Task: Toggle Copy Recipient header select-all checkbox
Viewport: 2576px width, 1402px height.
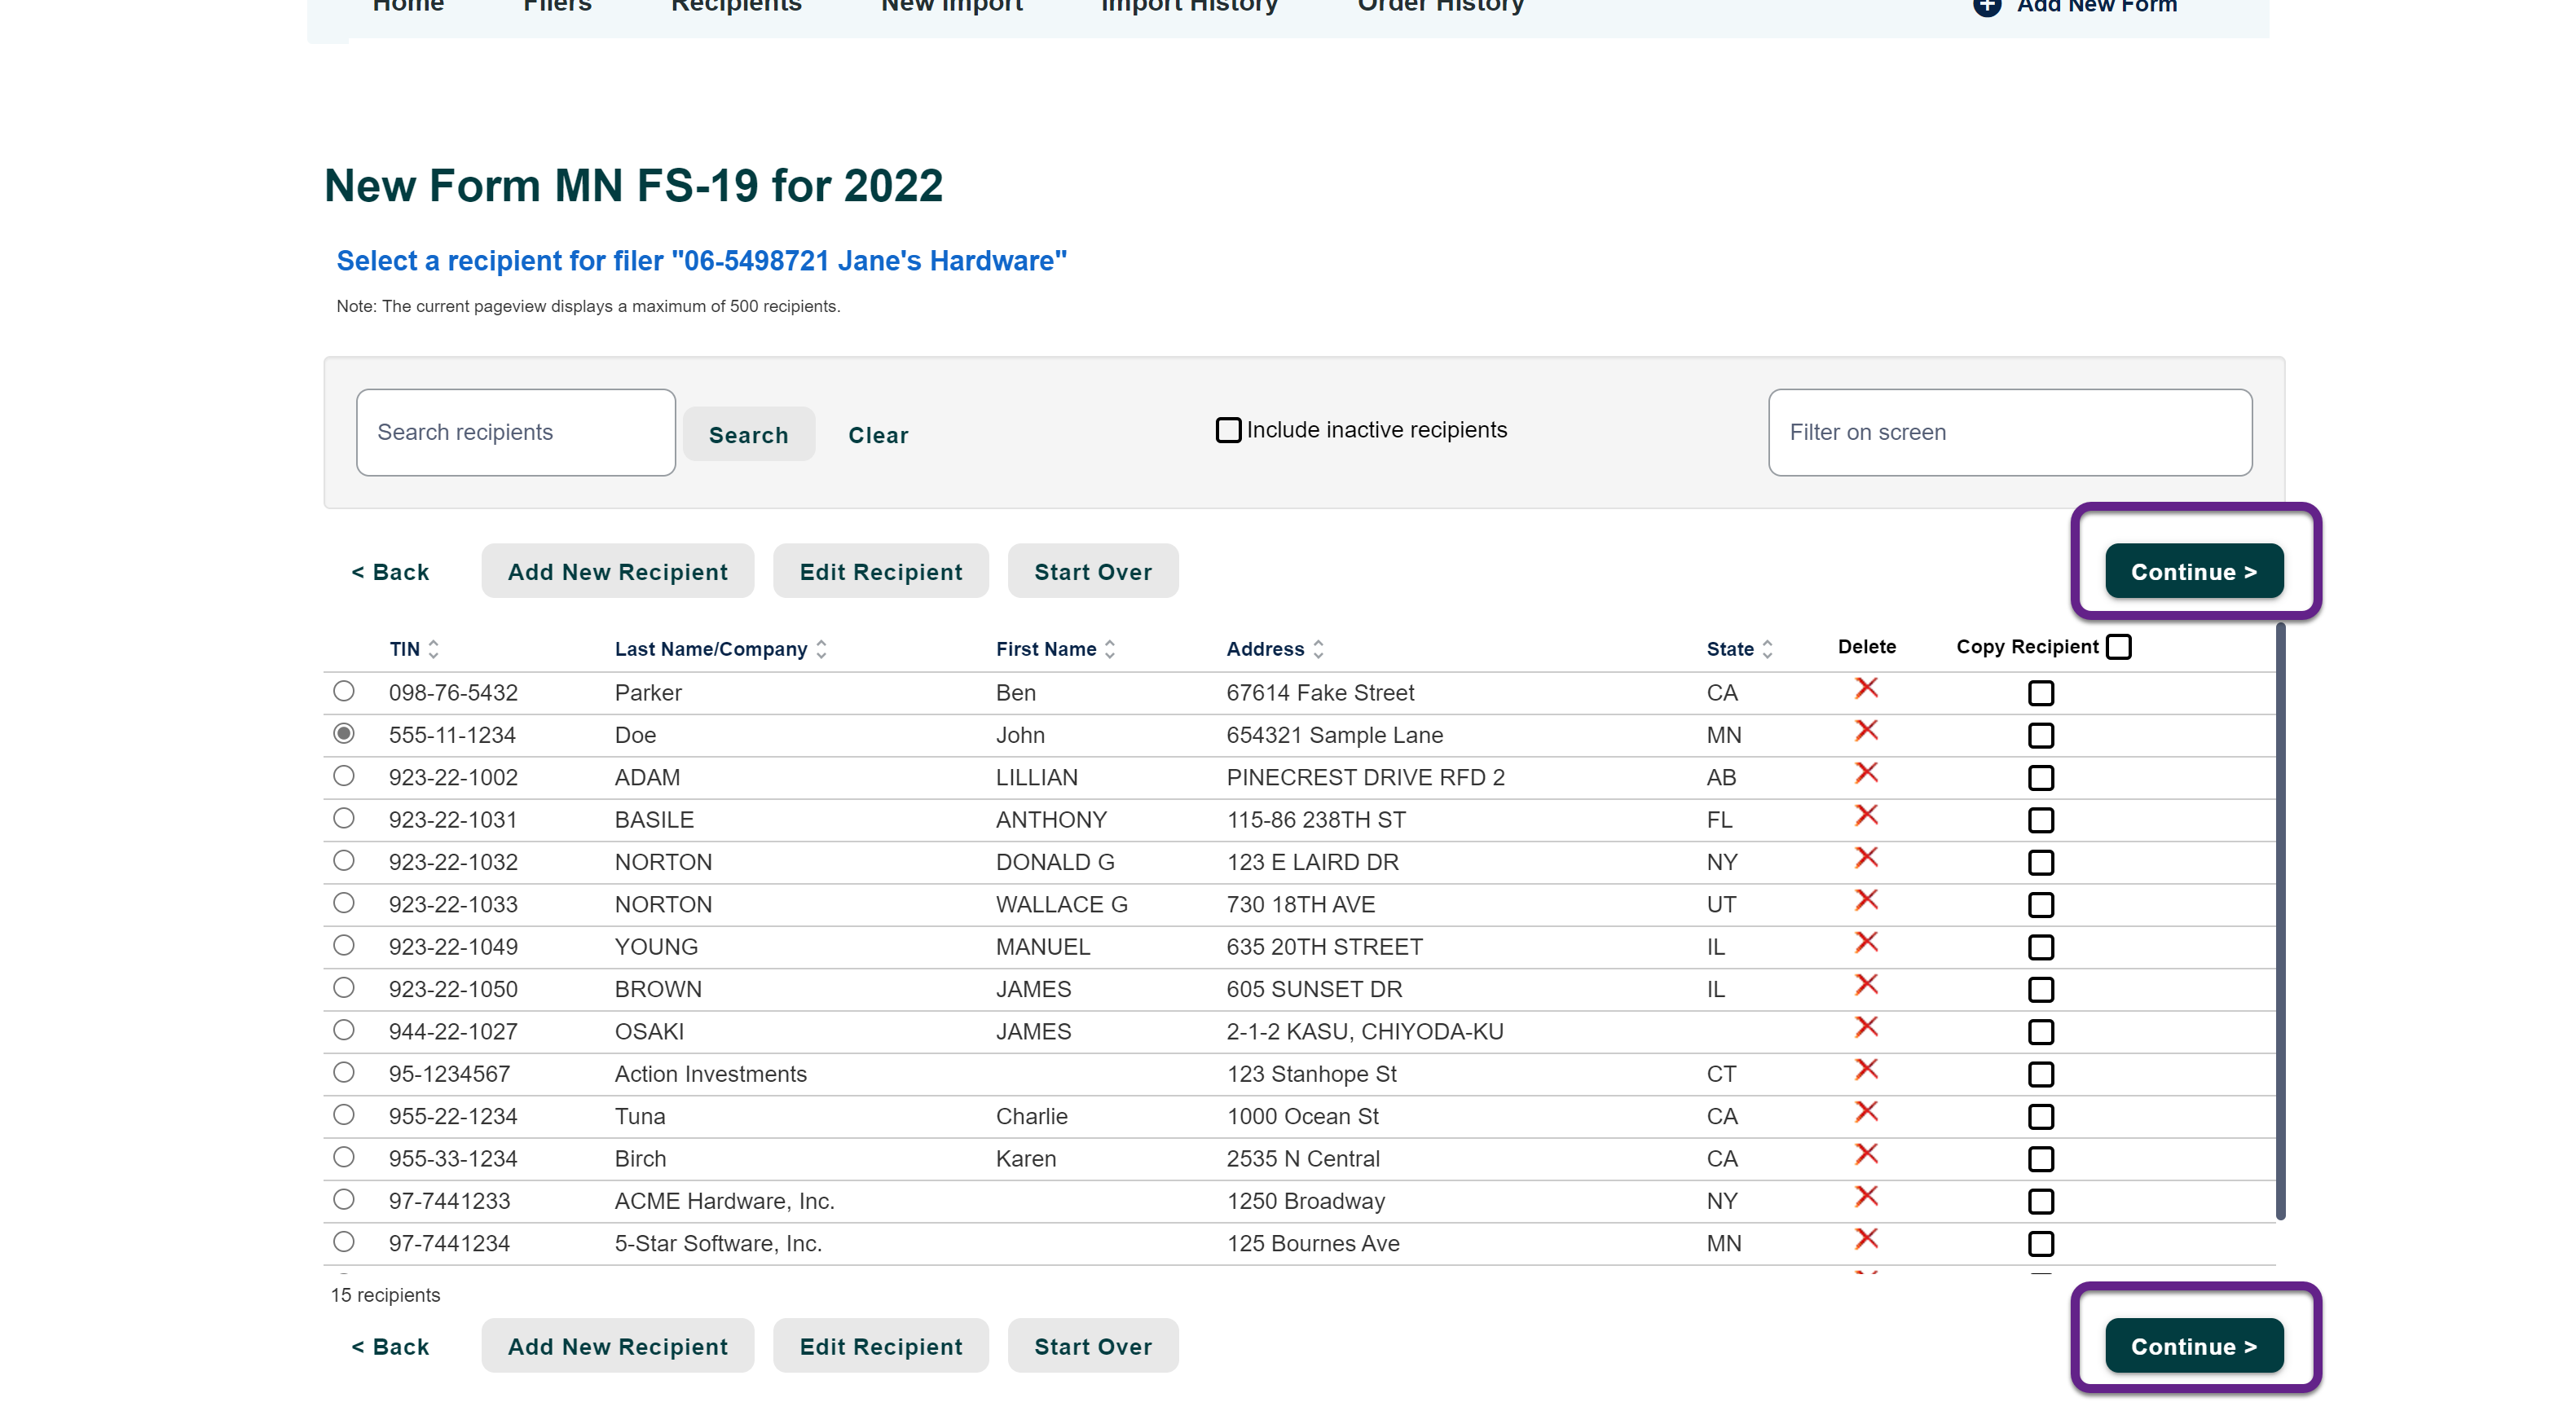Action: [x=2118, y=647]
